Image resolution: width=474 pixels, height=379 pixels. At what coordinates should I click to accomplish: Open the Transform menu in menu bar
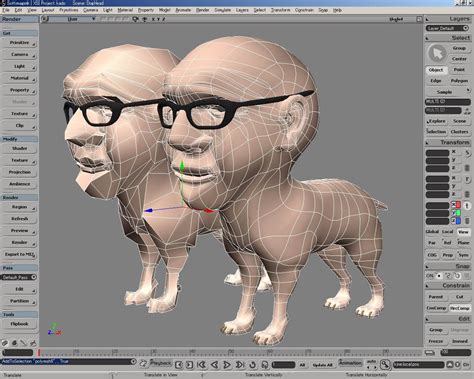tap(280, 10)
